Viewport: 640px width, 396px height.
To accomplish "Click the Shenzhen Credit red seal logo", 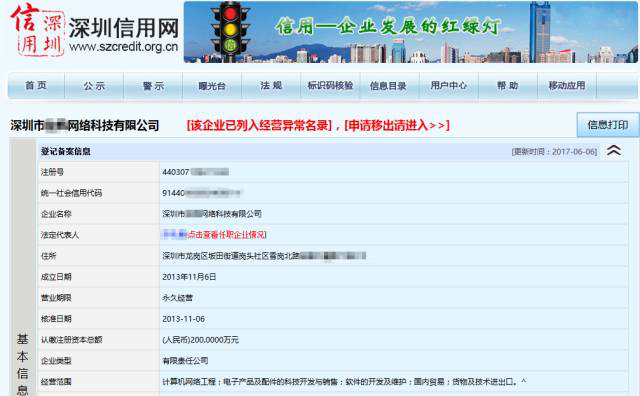I will [37, 29].
